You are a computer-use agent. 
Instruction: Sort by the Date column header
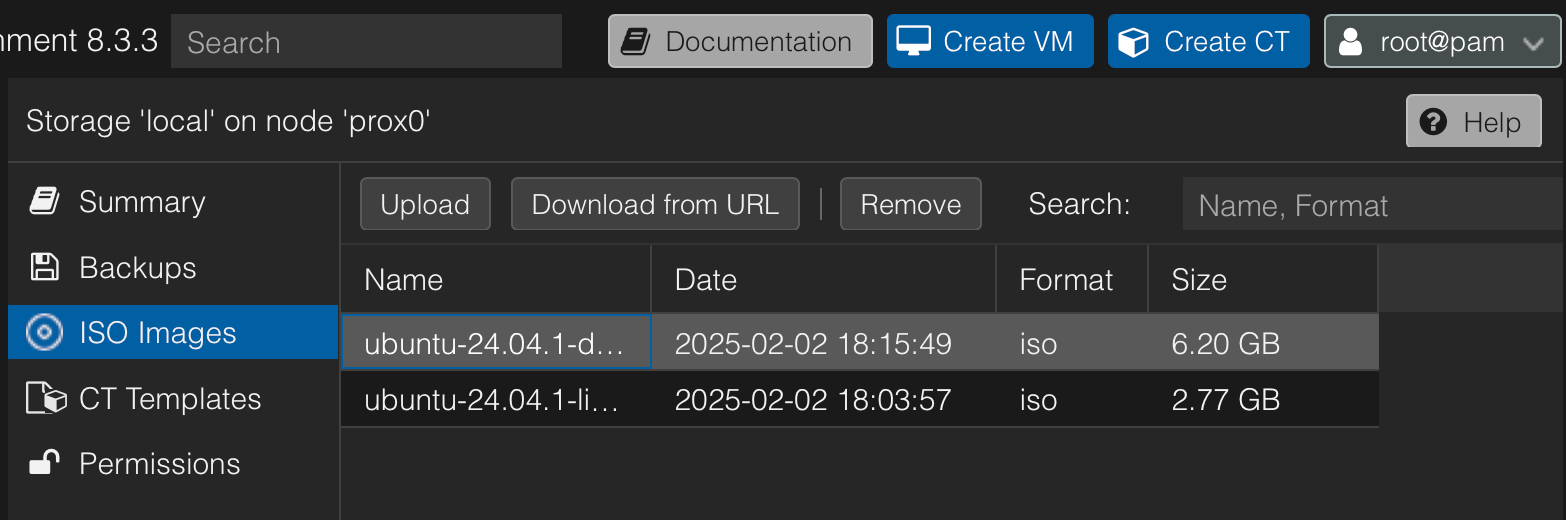pos(822,280)
